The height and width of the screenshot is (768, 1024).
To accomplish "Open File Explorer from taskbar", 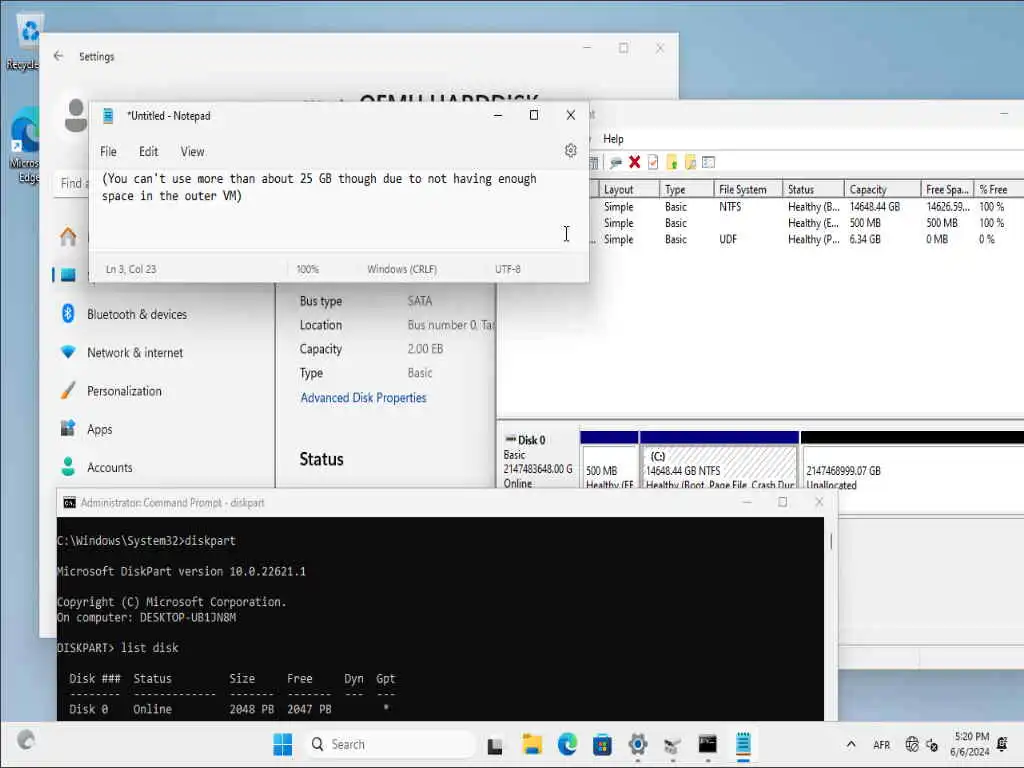I will (532, 744).
